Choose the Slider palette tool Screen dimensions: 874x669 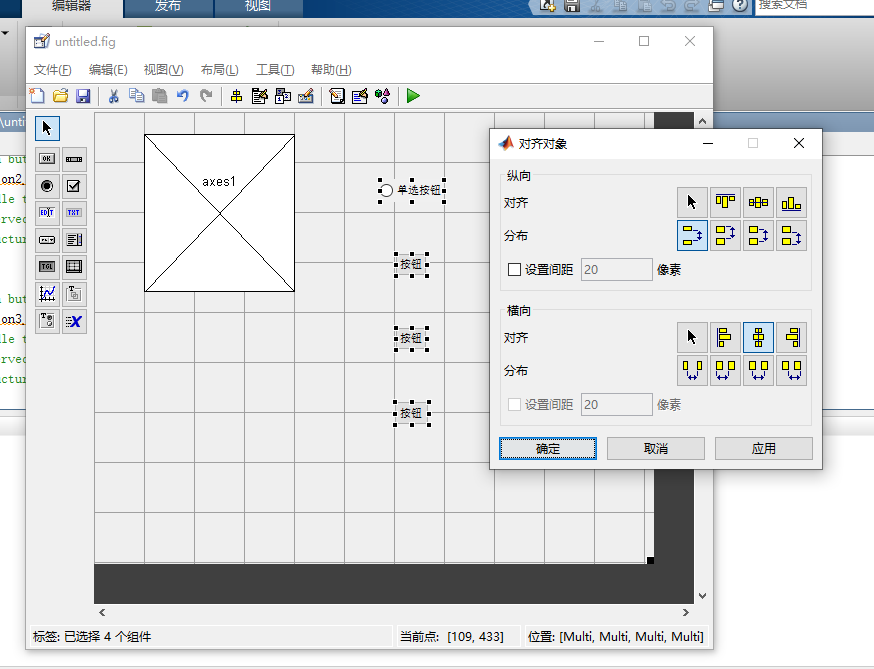(74, 159)
